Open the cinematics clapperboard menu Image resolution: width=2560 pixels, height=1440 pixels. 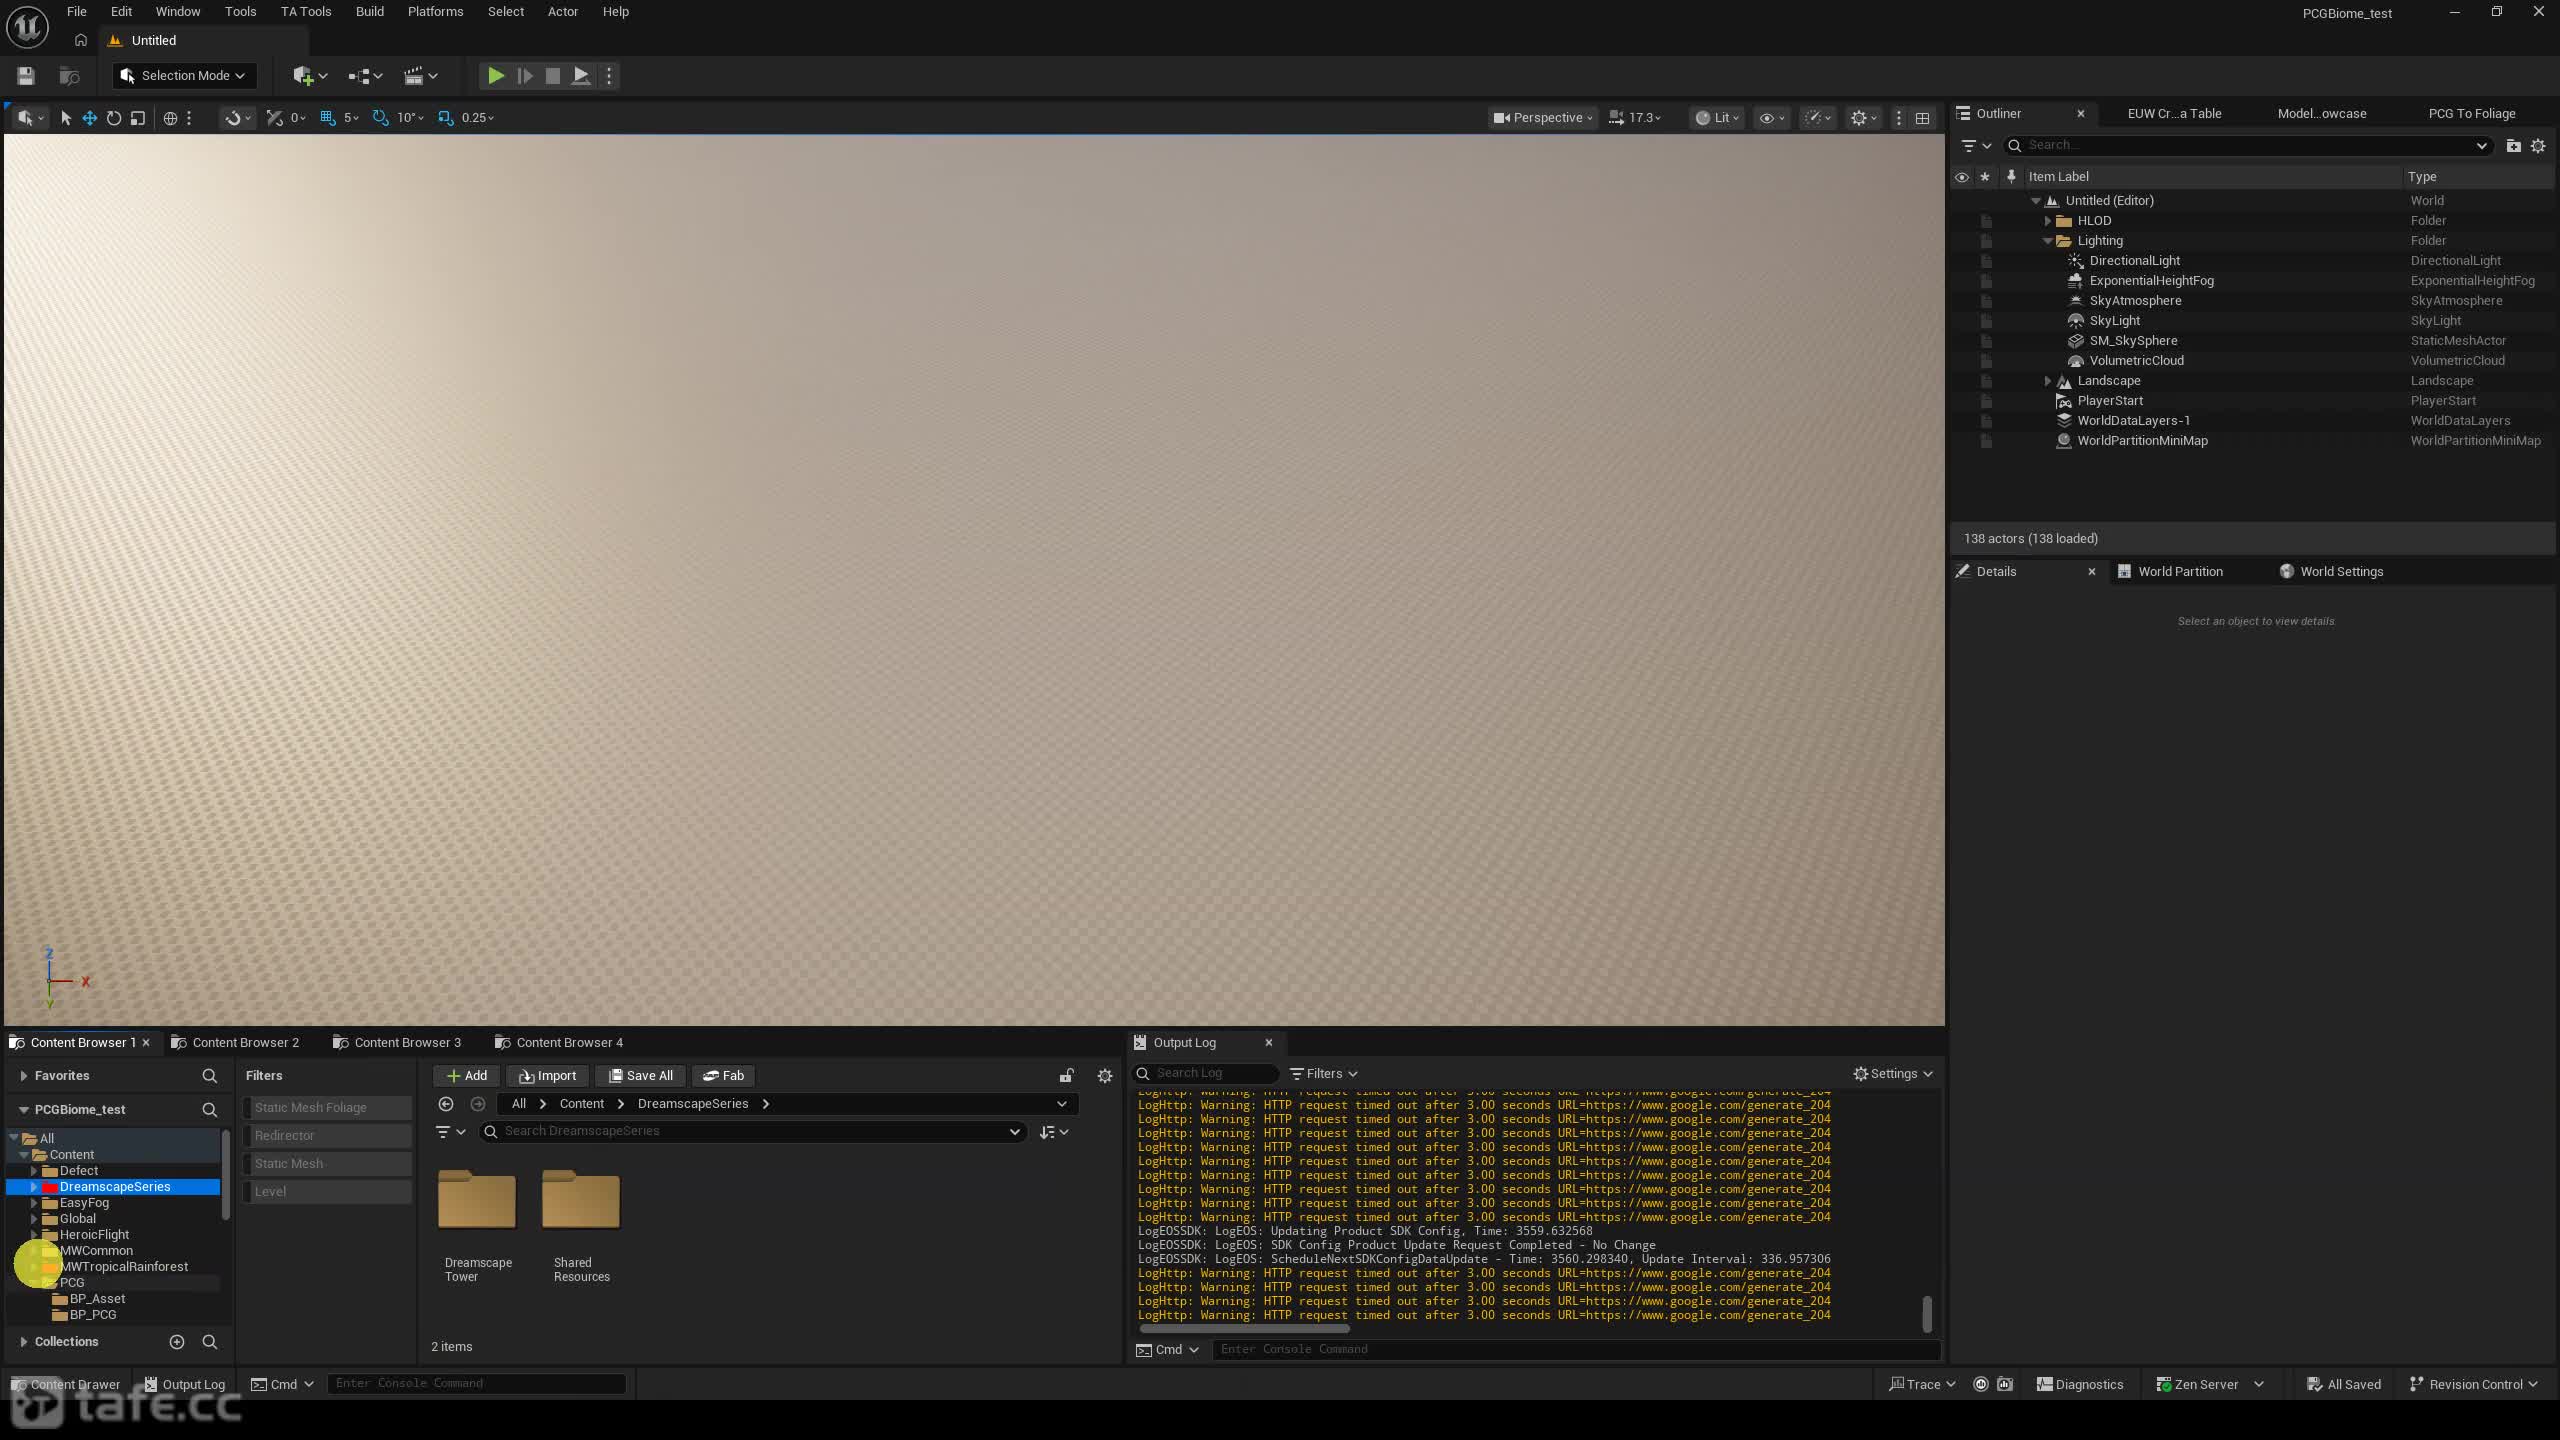point(420,76)
